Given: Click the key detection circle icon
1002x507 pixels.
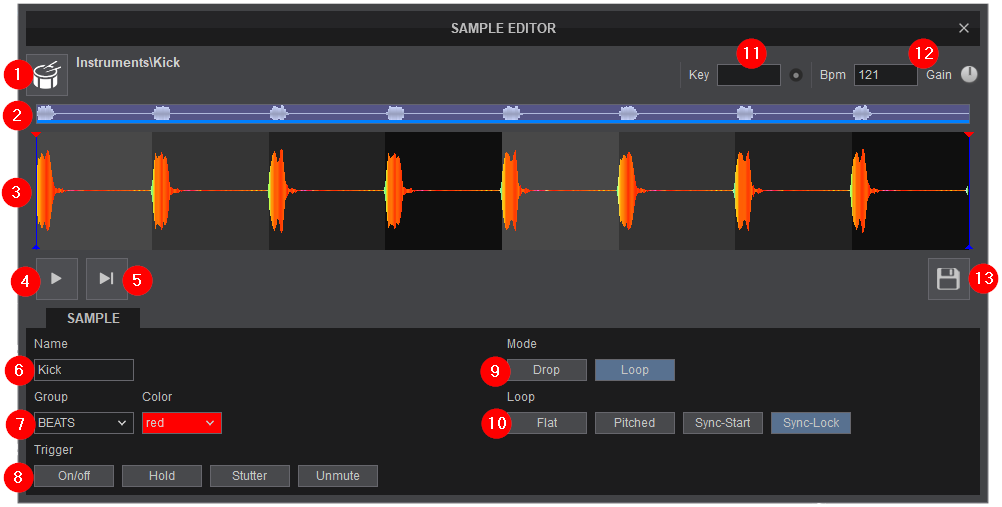Looking at the screenshot, I should pos(796,75).
